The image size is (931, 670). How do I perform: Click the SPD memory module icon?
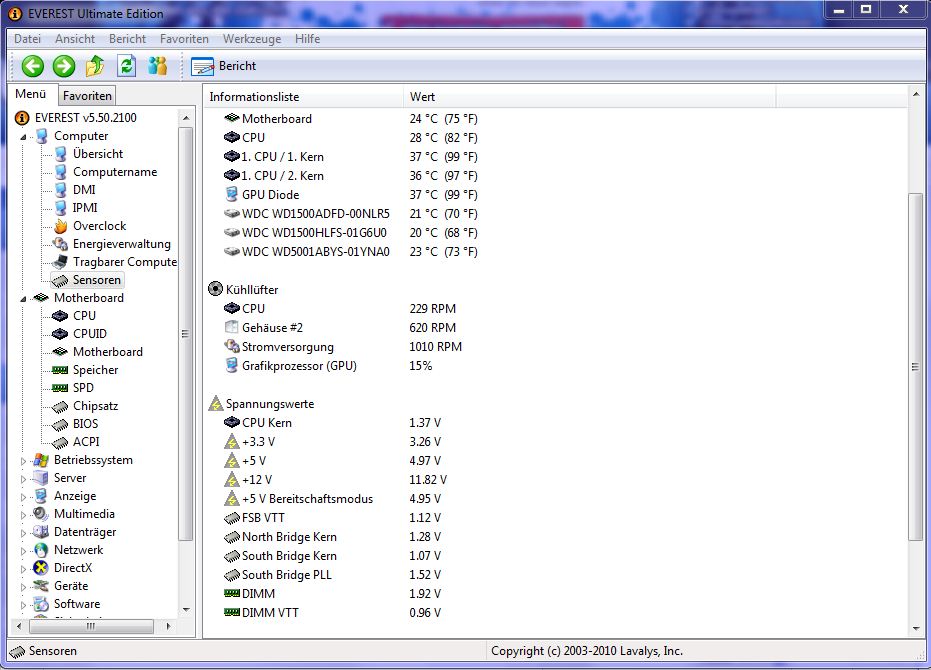click(x=61, y=388)
